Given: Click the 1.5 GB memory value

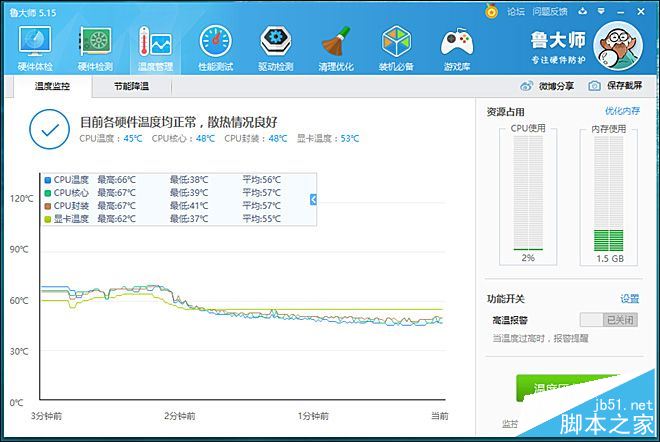Looking at the screenshot, I should [x=610, y=258].
